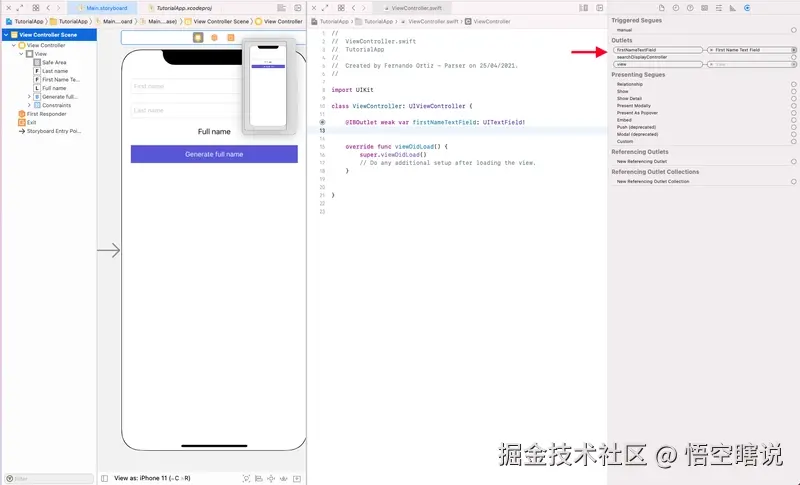
Task: Click the searchDisplayController outlet connection circle
Action: pos(794,57)
